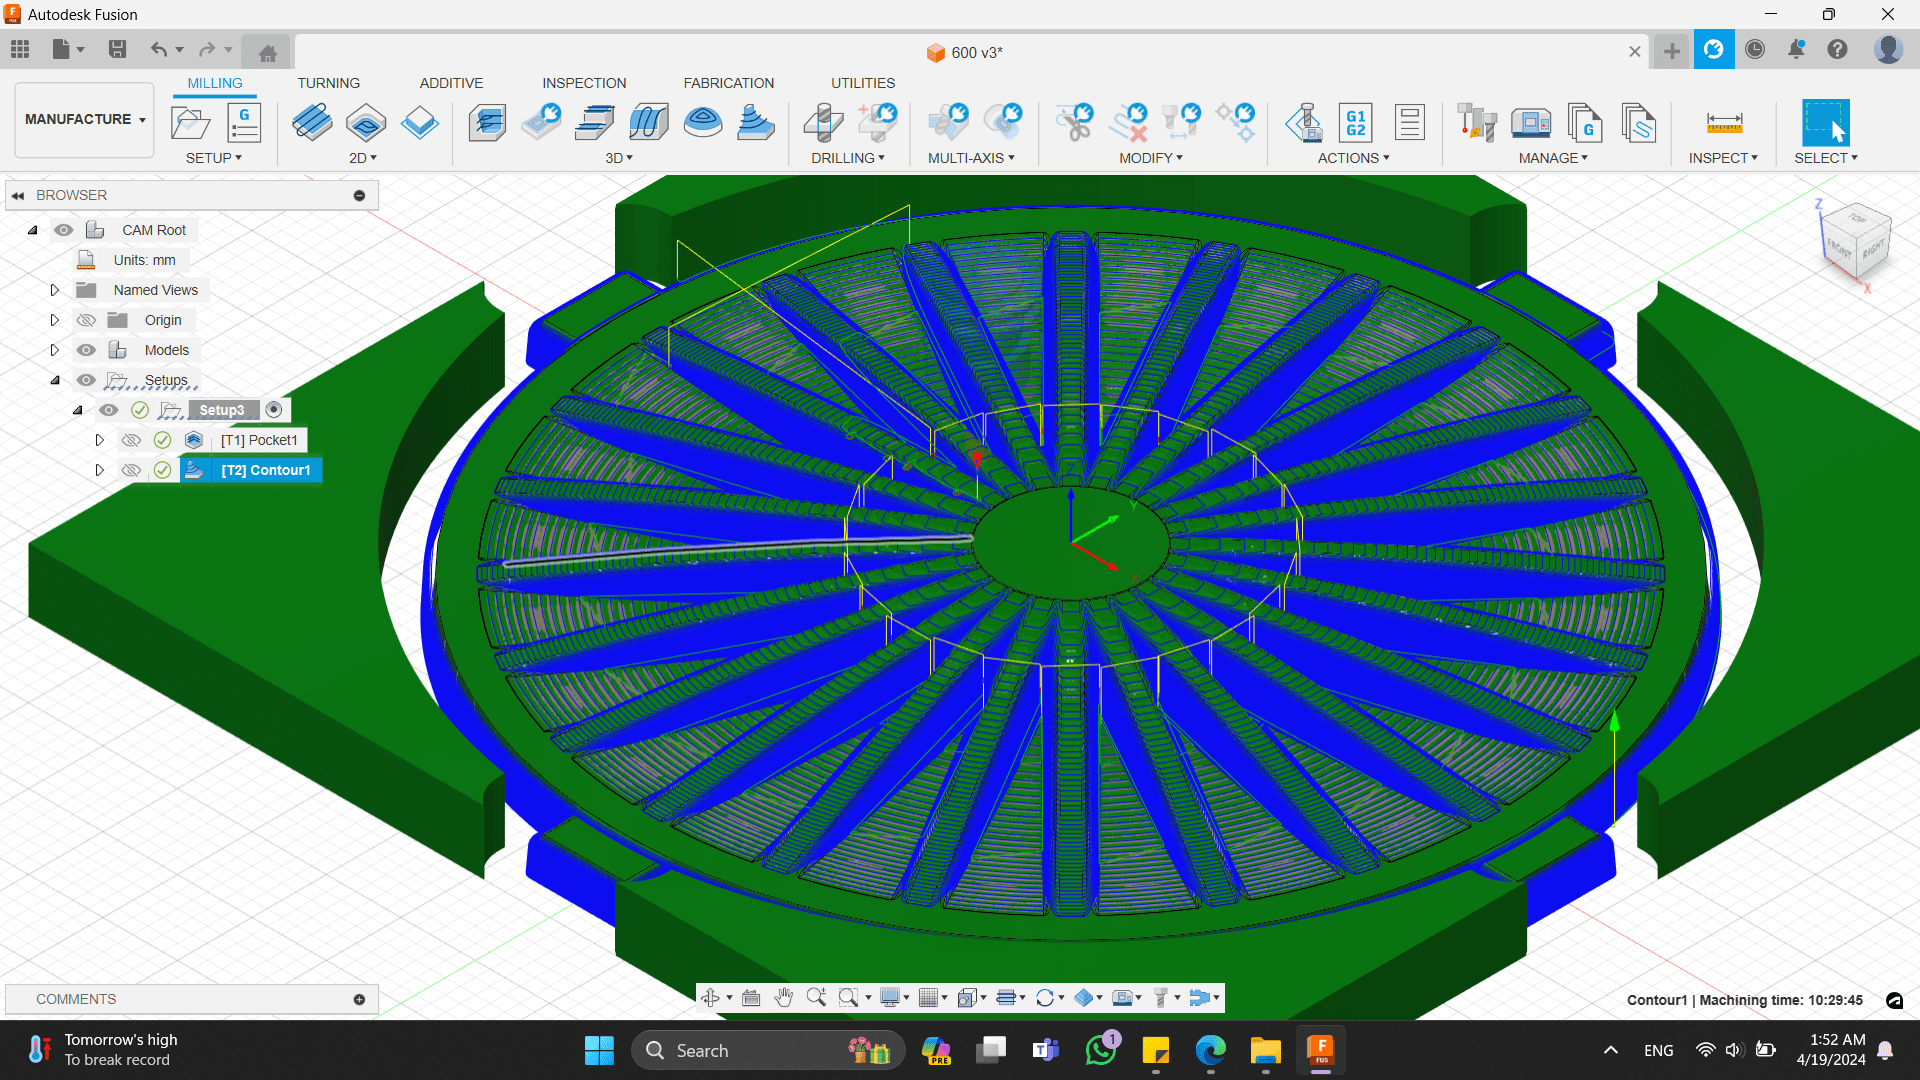Click the Measure ruler icon
1920x1080 pixels.
[1724, 123]
